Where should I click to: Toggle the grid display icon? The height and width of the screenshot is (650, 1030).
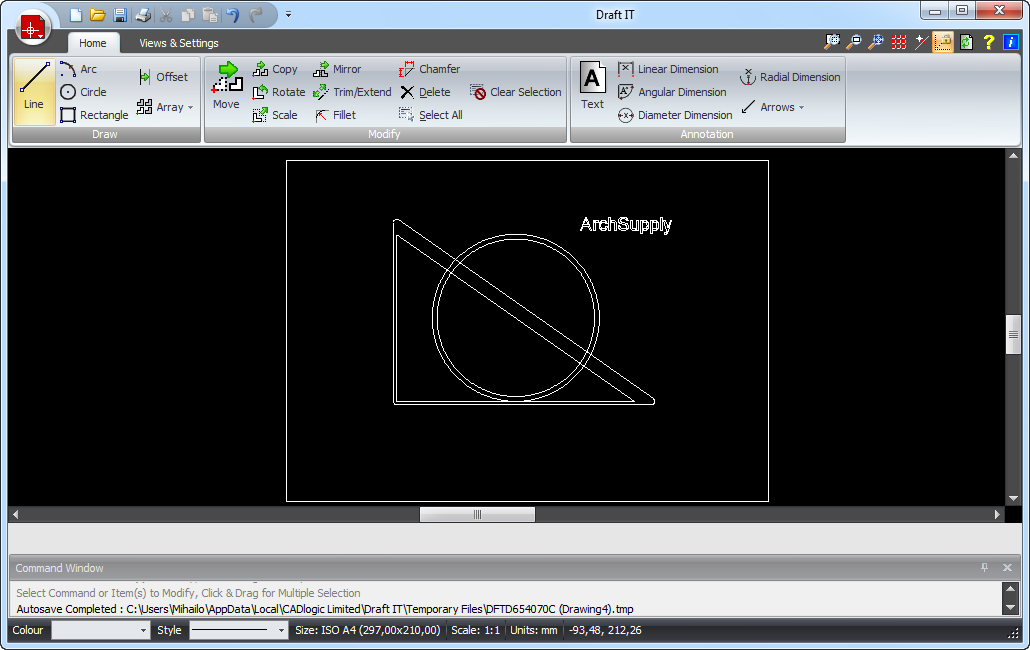(x=897, y=42)
